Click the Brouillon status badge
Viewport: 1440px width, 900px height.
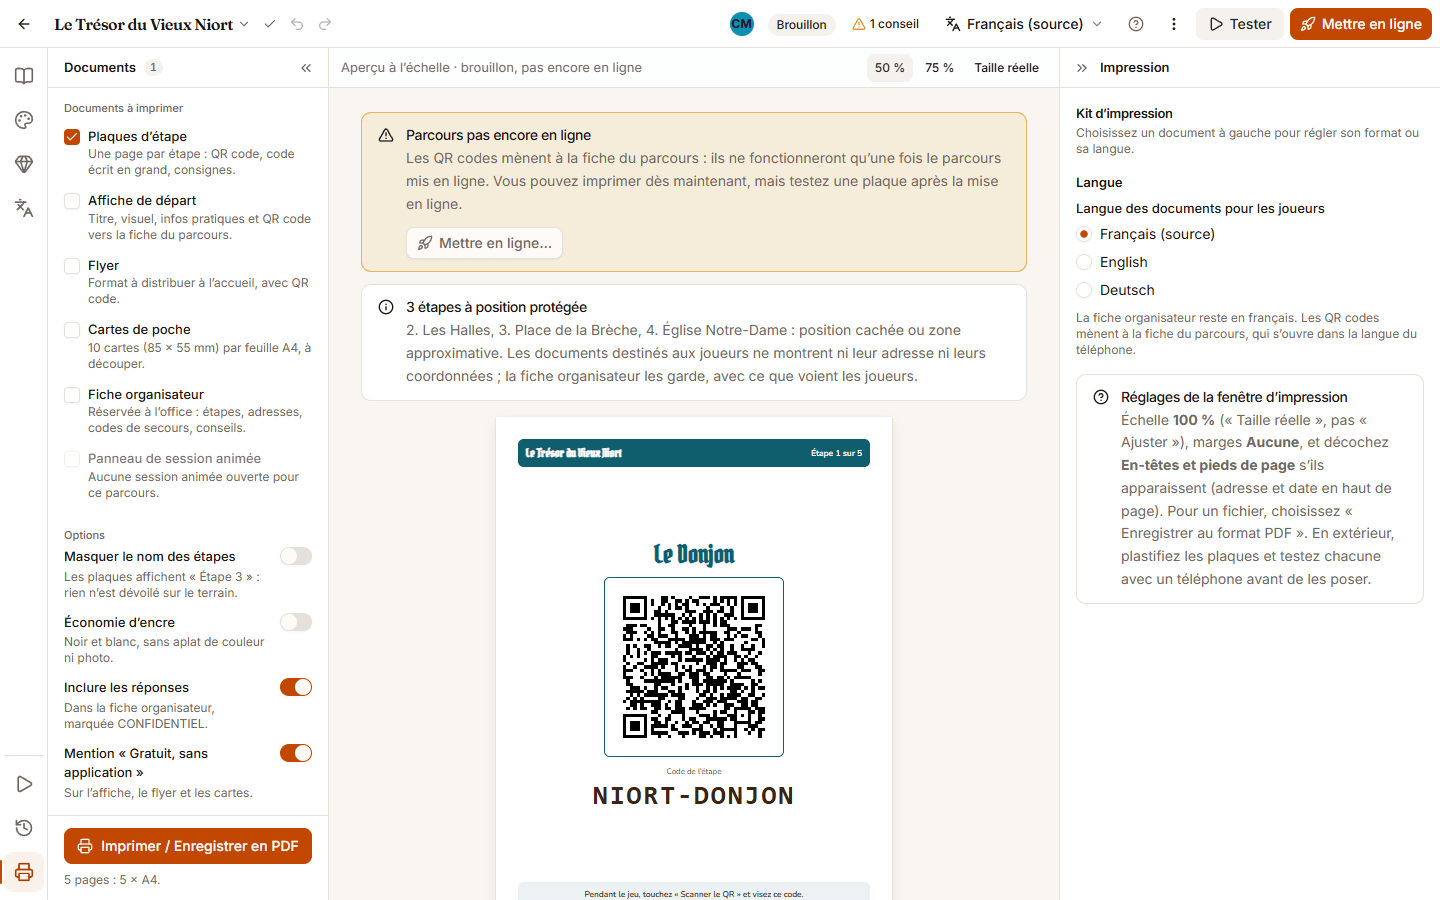click(802, 24)
